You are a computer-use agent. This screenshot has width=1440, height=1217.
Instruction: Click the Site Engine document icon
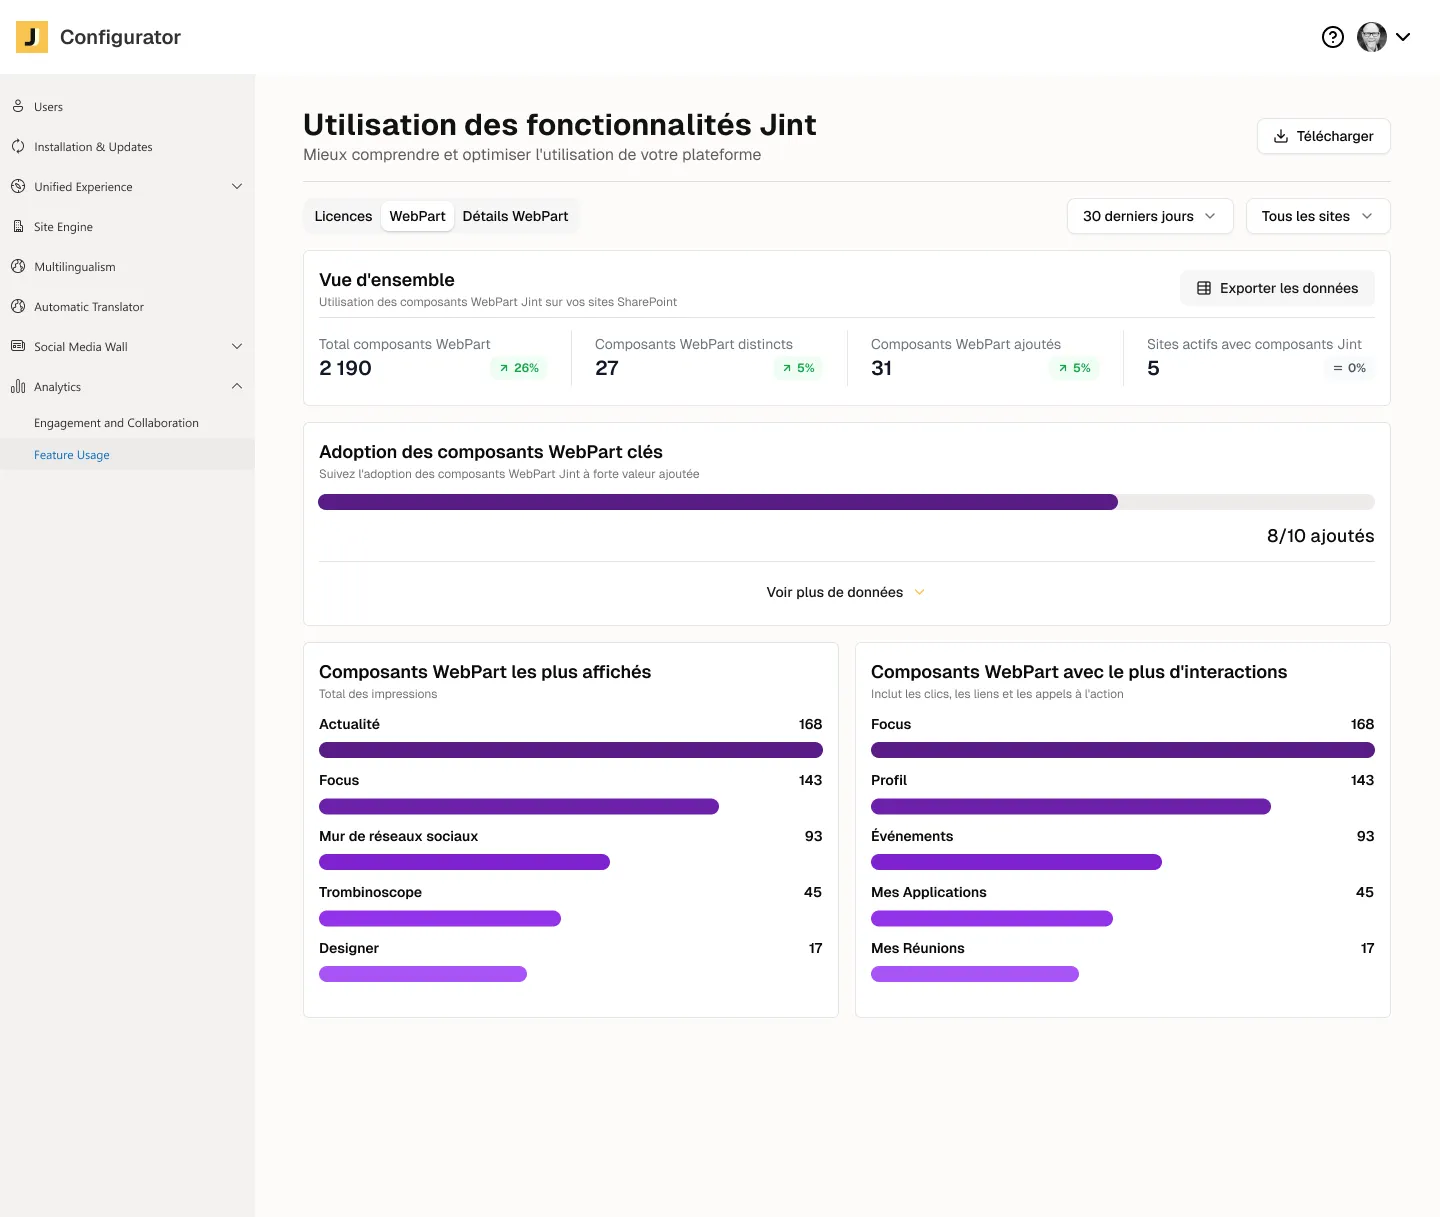tap(18, 226)
